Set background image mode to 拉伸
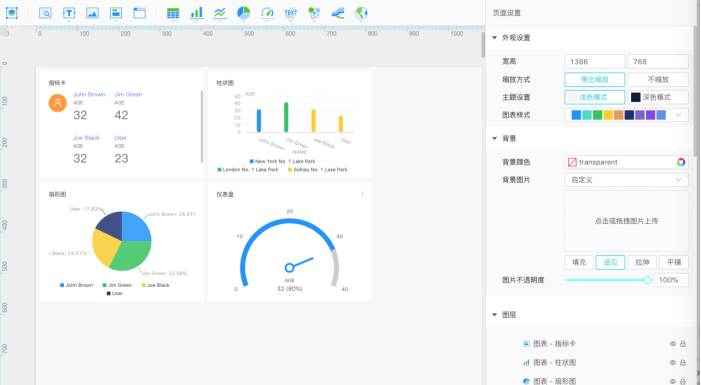701x385 pixels. 642,262
